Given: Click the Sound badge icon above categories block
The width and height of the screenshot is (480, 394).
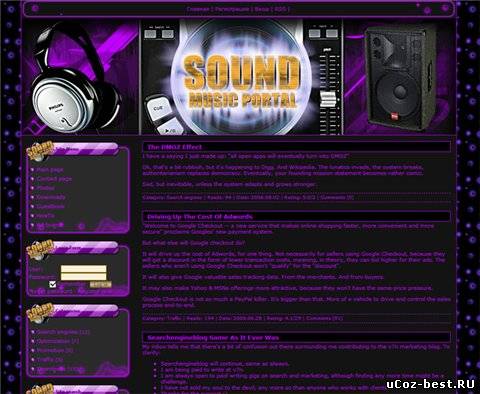Looking at the screenshot, I should click(40, 313).
